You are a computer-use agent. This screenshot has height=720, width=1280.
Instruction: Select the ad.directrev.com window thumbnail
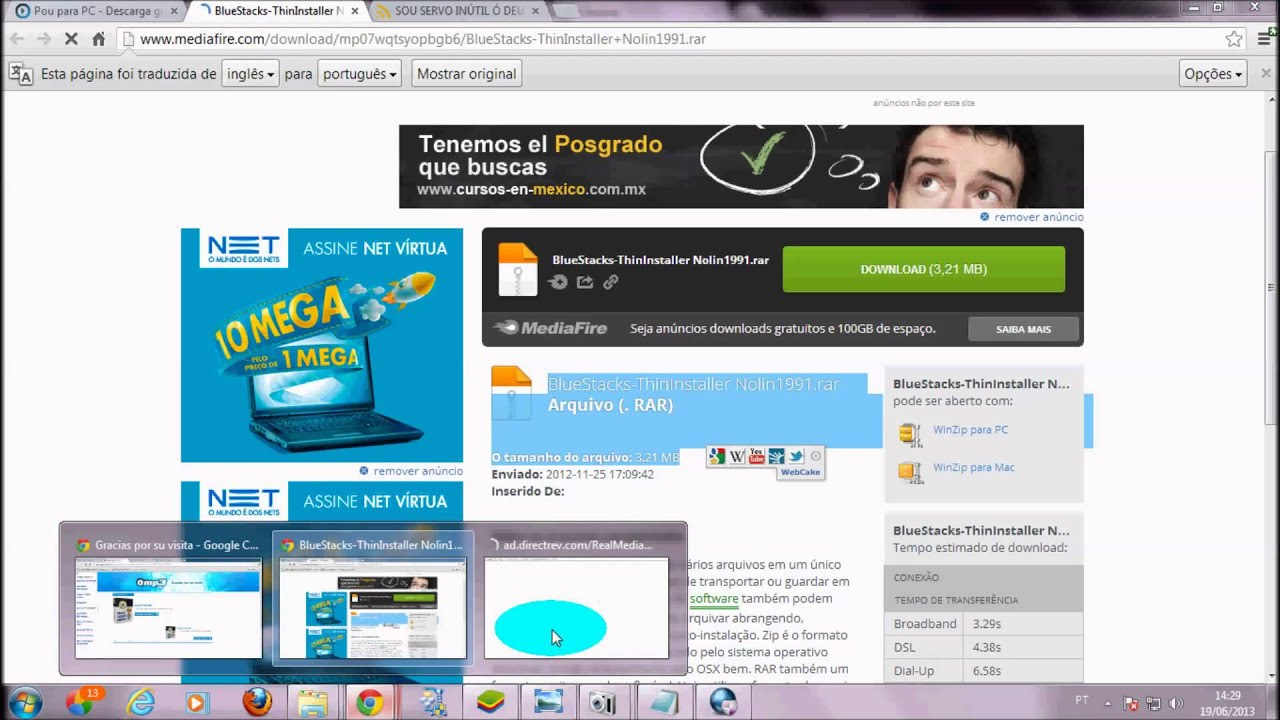(576, 598)
